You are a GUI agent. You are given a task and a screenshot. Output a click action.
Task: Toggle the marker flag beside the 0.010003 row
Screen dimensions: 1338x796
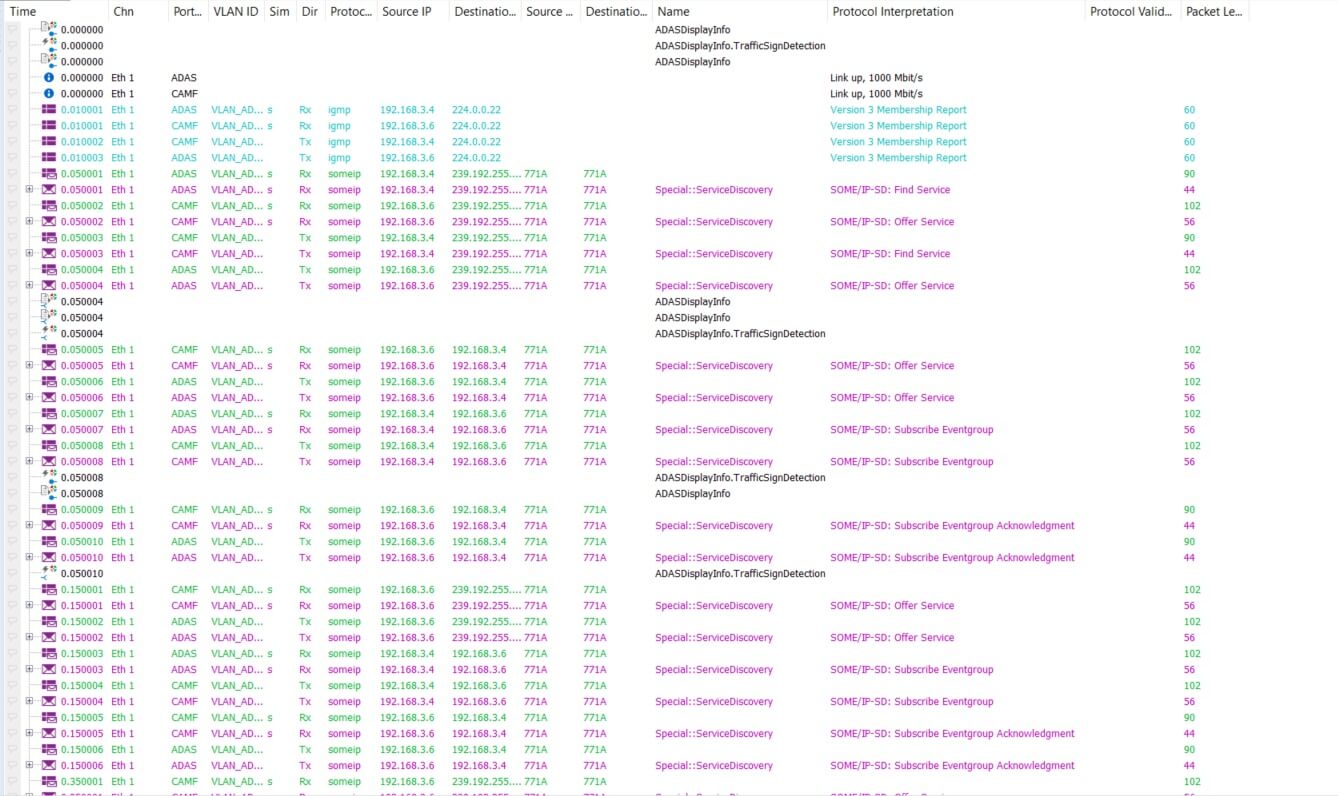[12, 158]
